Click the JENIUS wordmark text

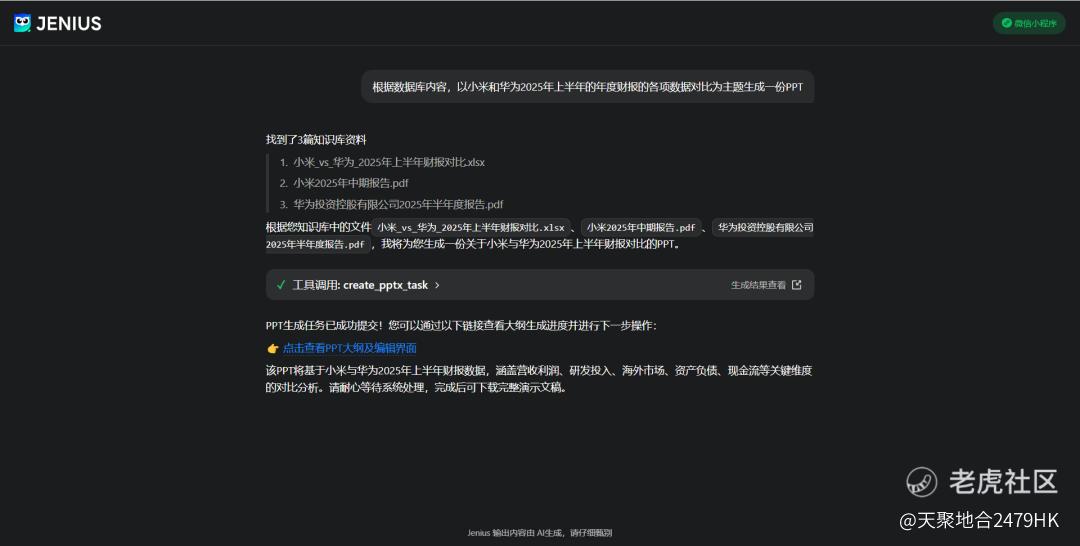point(69,23)
